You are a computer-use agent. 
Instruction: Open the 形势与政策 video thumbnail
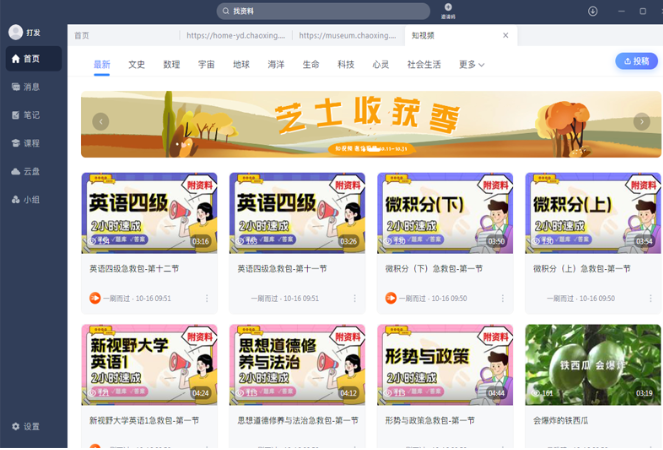tap(445, 365)
